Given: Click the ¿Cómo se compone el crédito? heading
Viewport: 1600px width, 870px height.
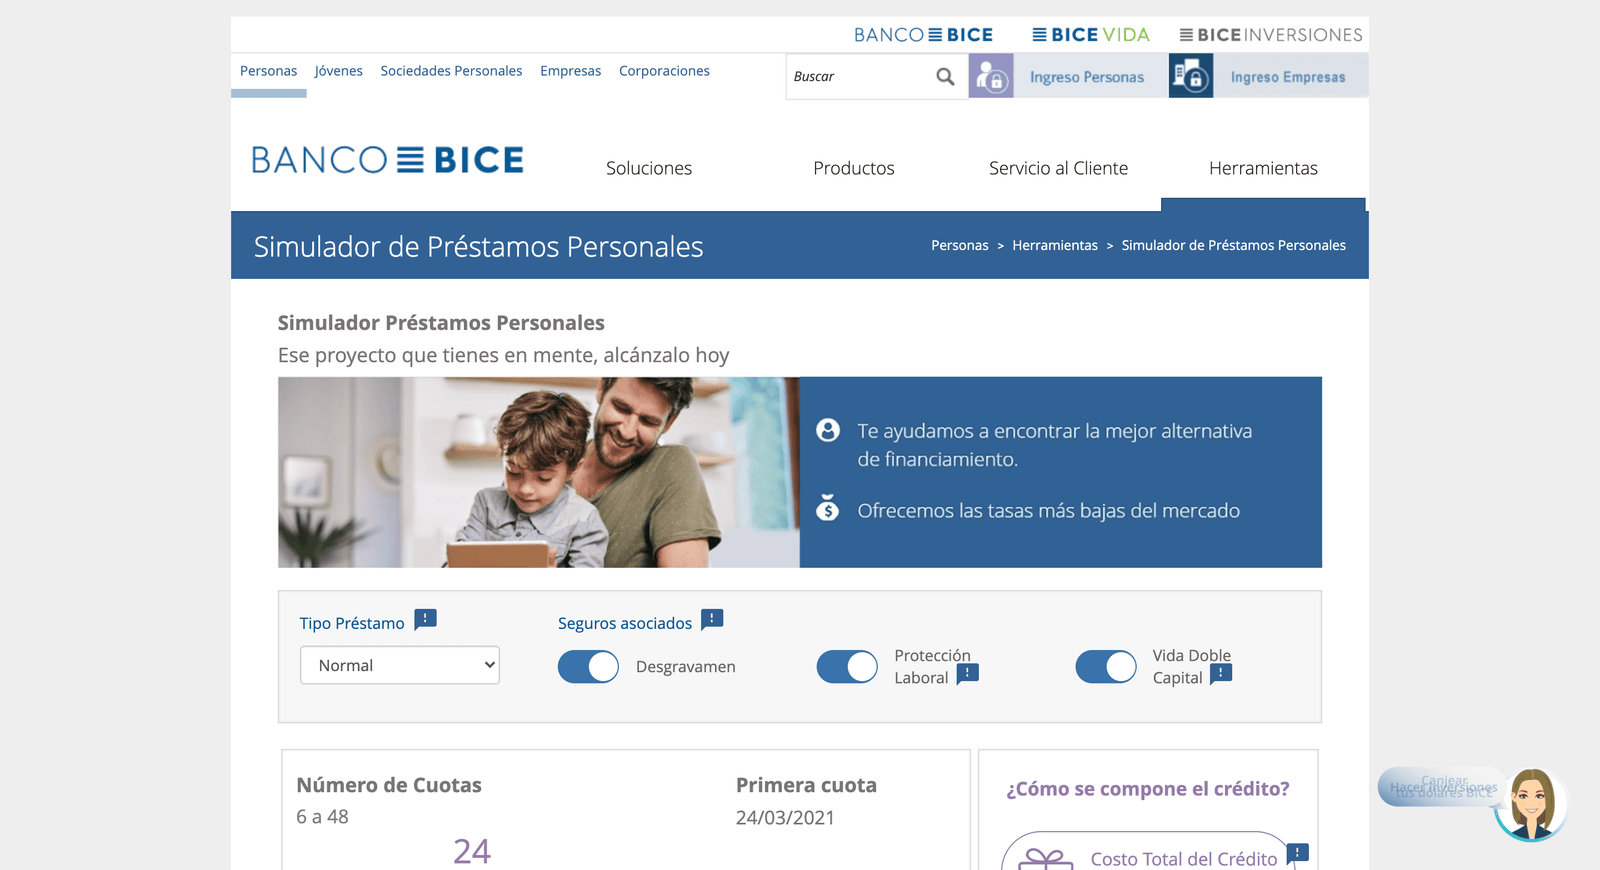Looking at the screenshot, I should (1148, 789).
